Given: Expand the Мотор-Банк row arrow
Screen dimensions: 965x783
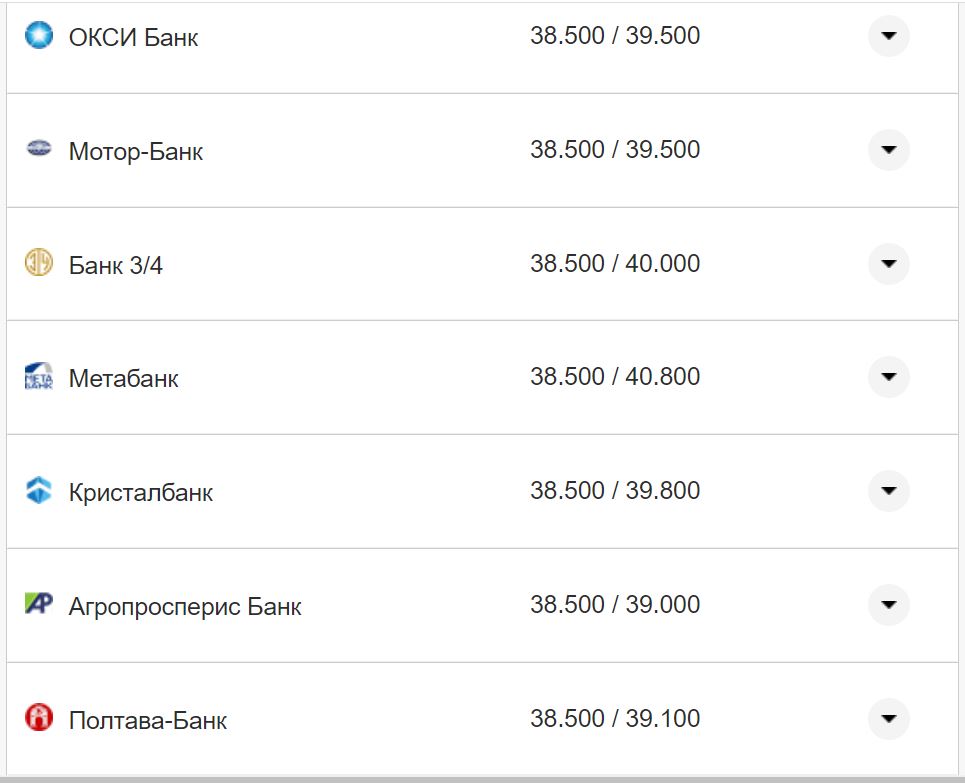Looking at the screenshot, I should [888, 150].
